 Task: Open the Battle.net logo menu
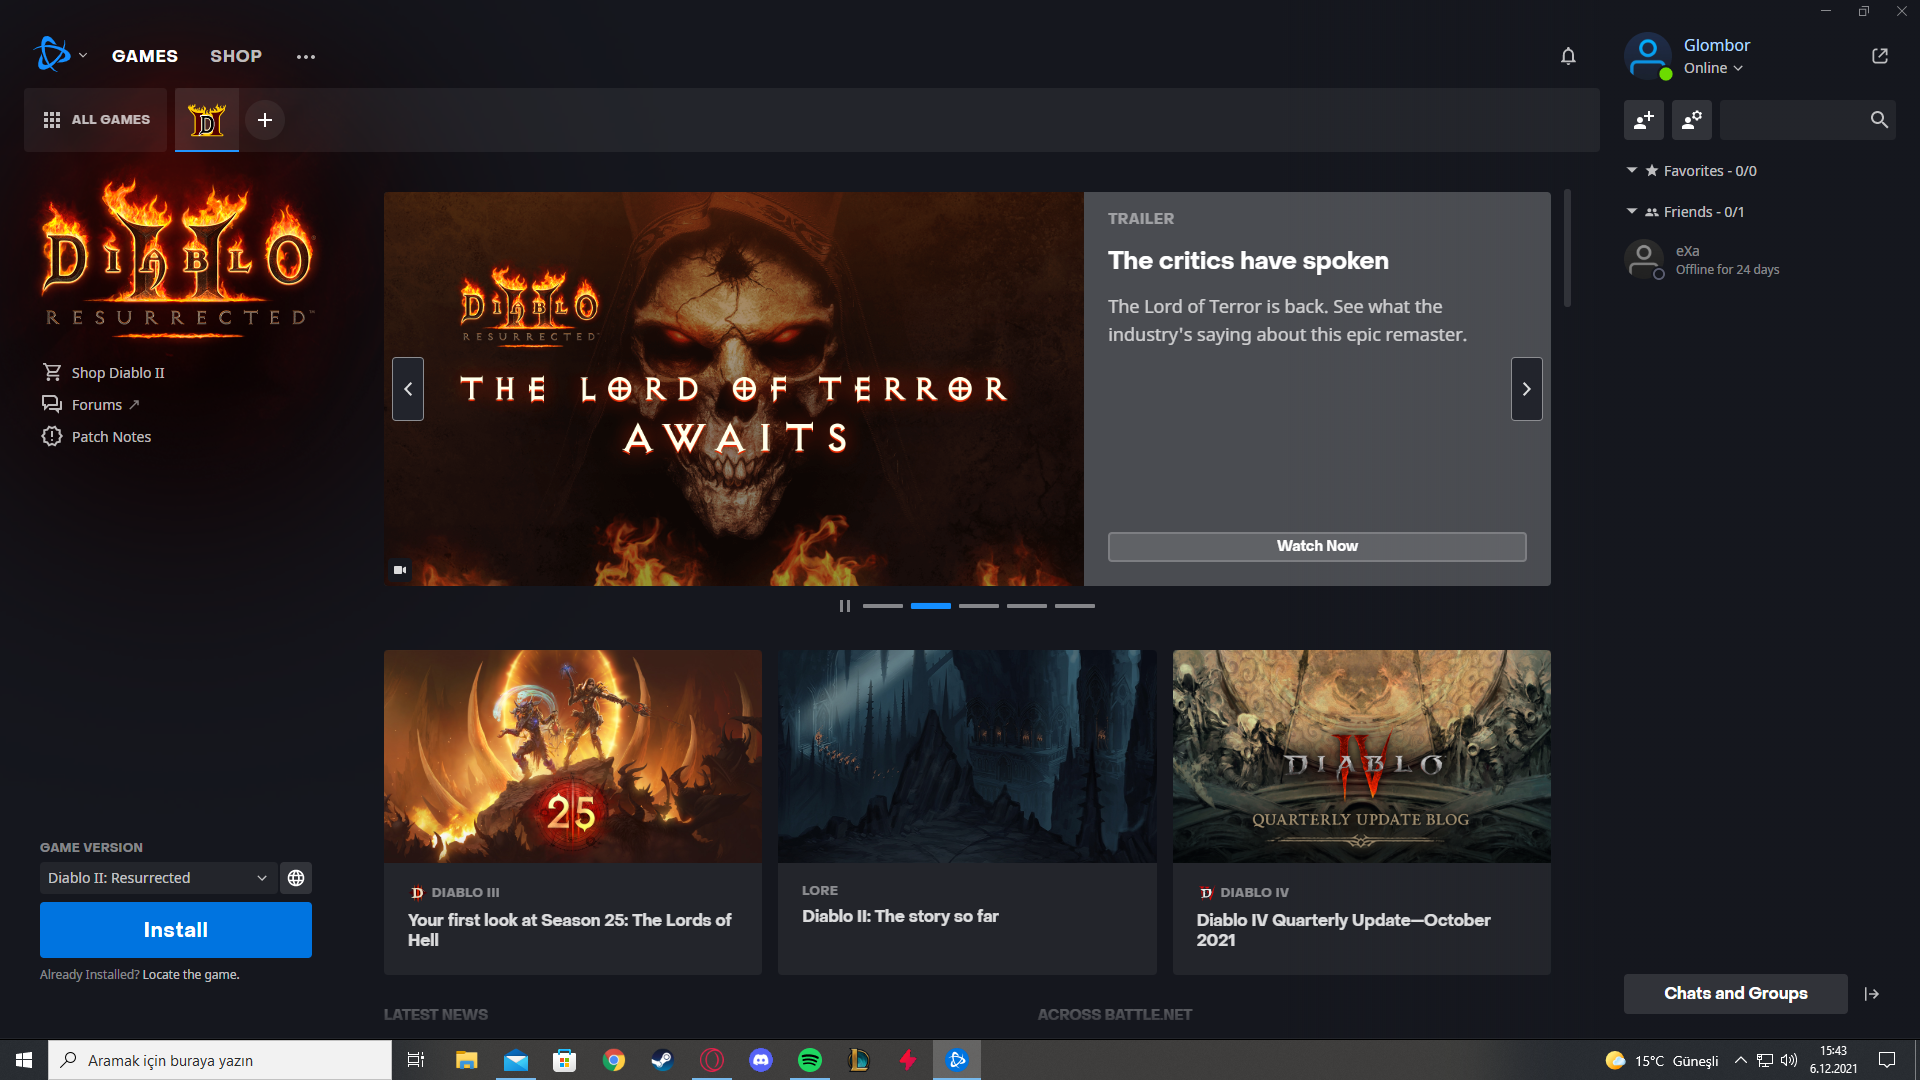(51, 55)
